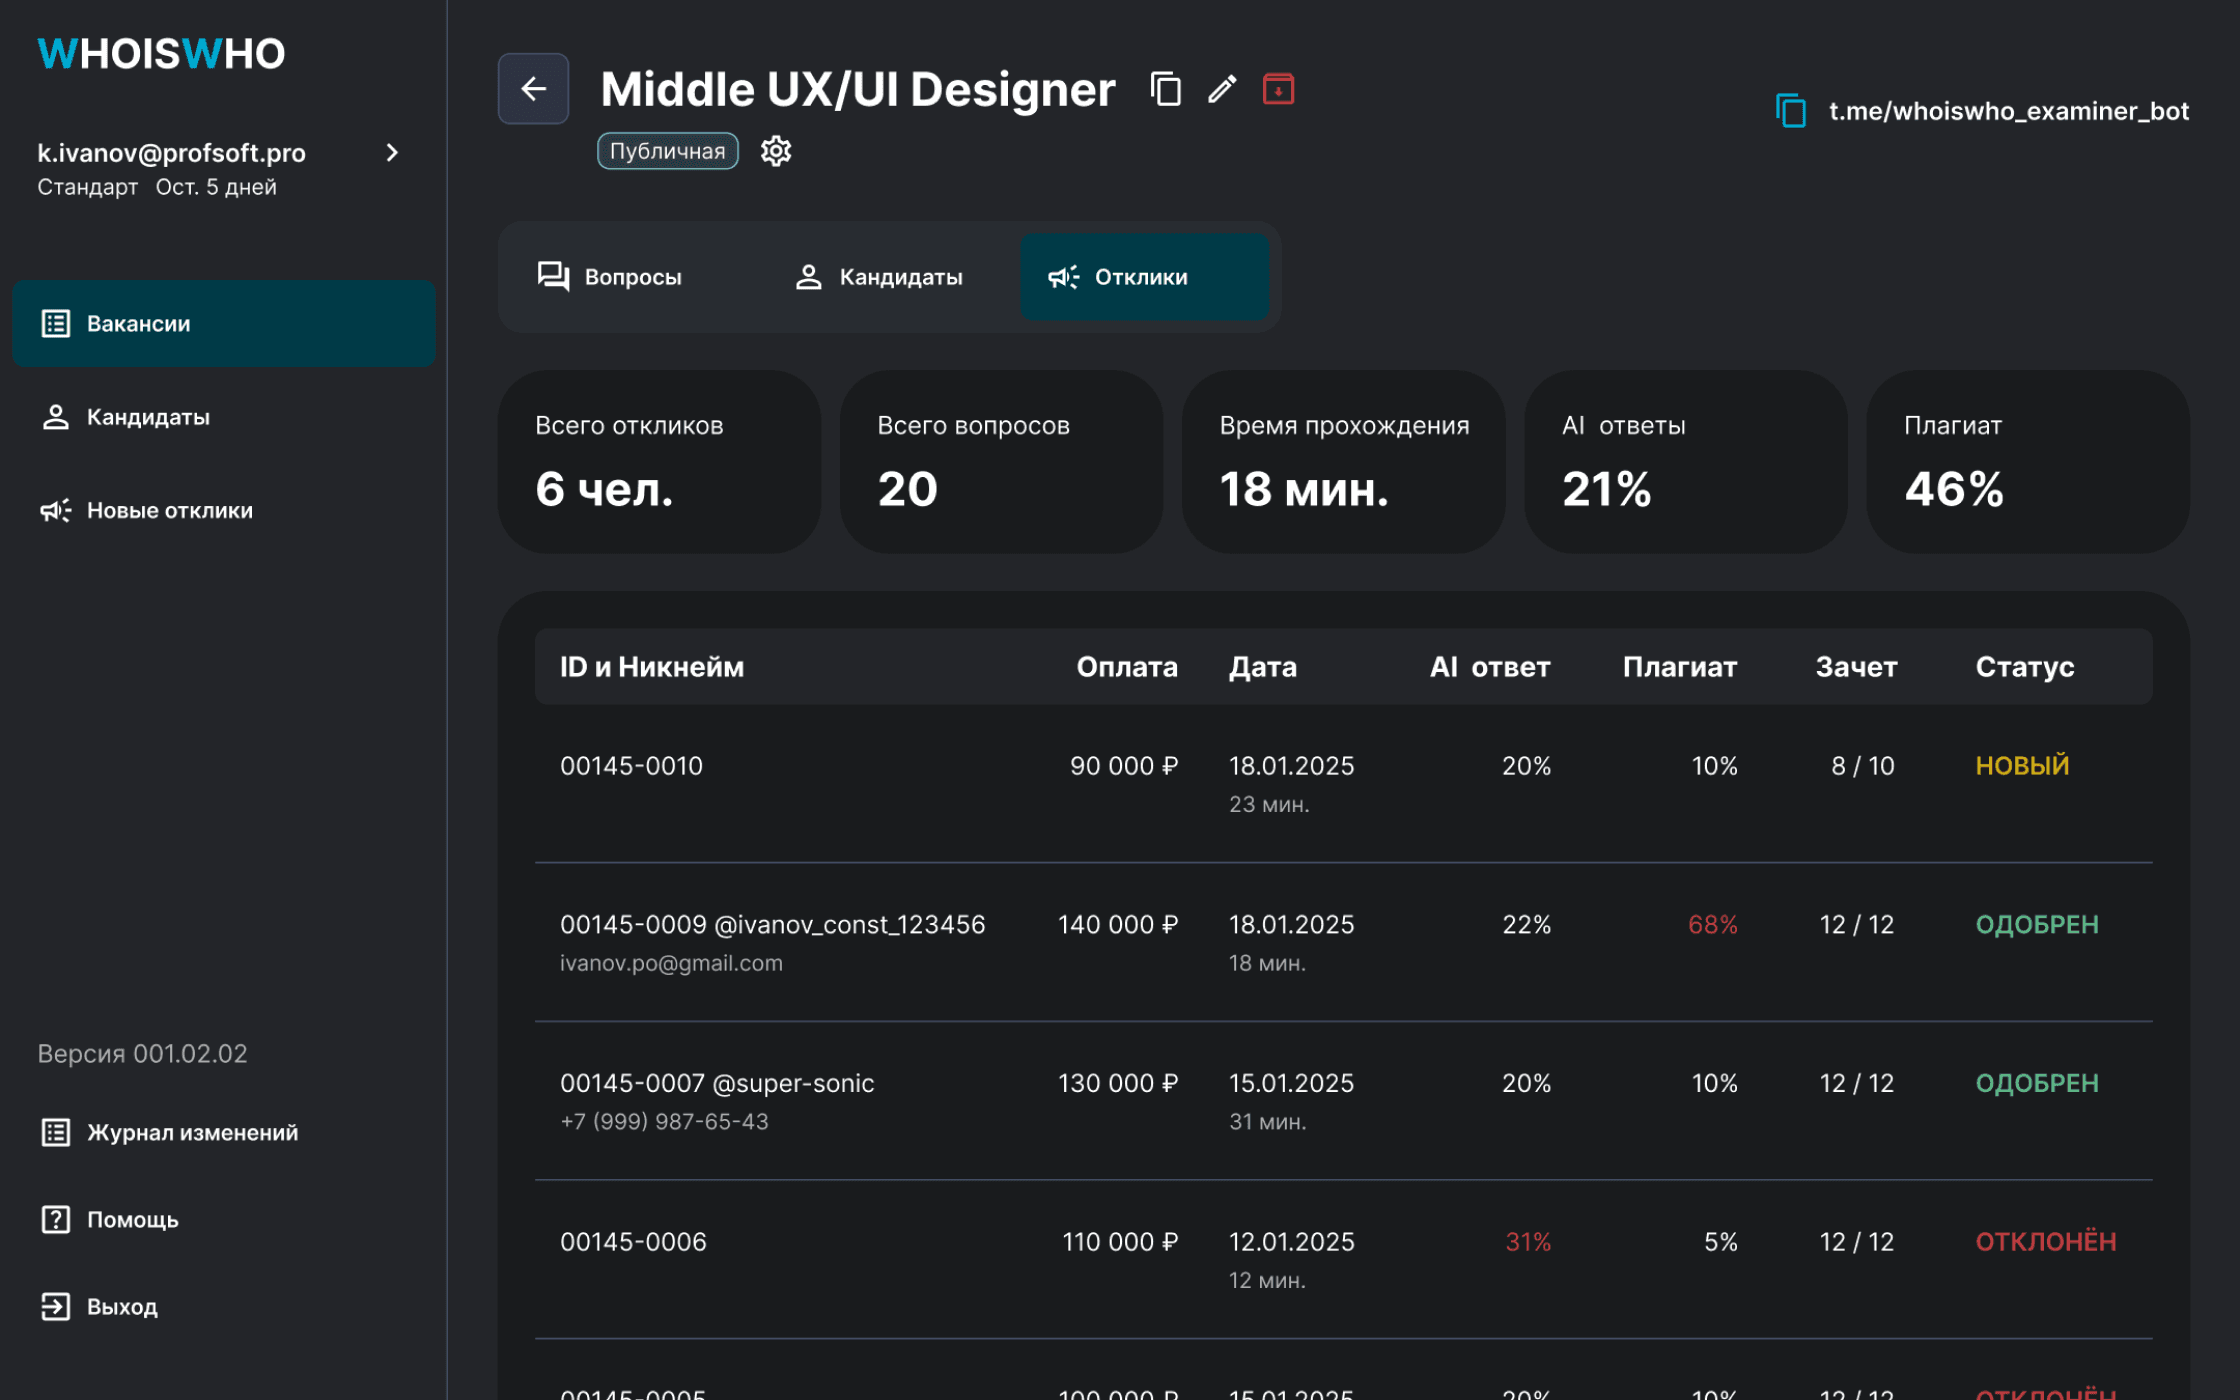Click the ОТКЛОНЁН status of 00145-0006

2046,1242
